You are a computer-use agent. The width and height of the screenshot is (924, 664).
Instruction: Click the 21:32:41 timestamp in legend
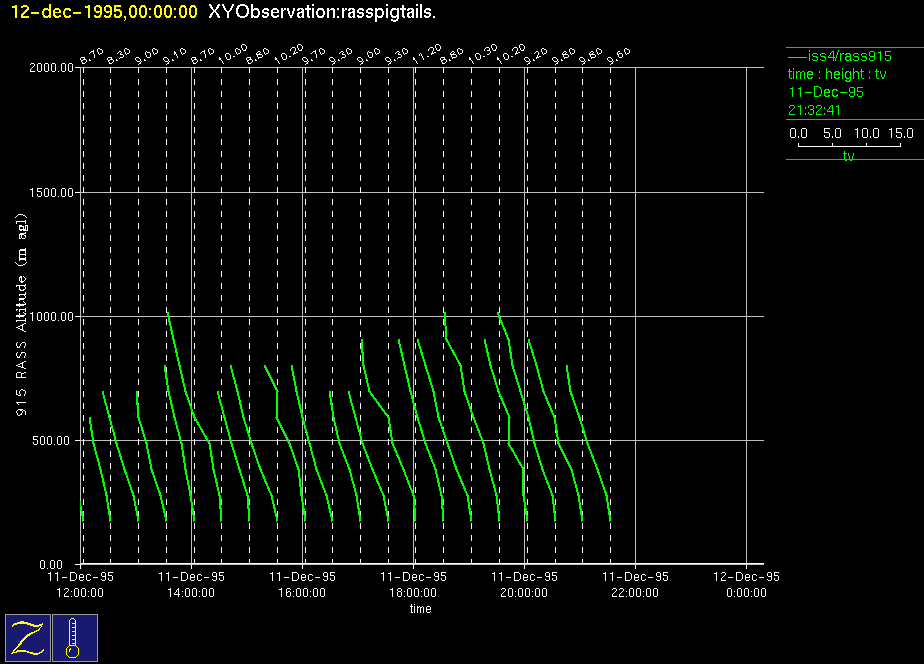pyautogui.click(x=814, y=110)
